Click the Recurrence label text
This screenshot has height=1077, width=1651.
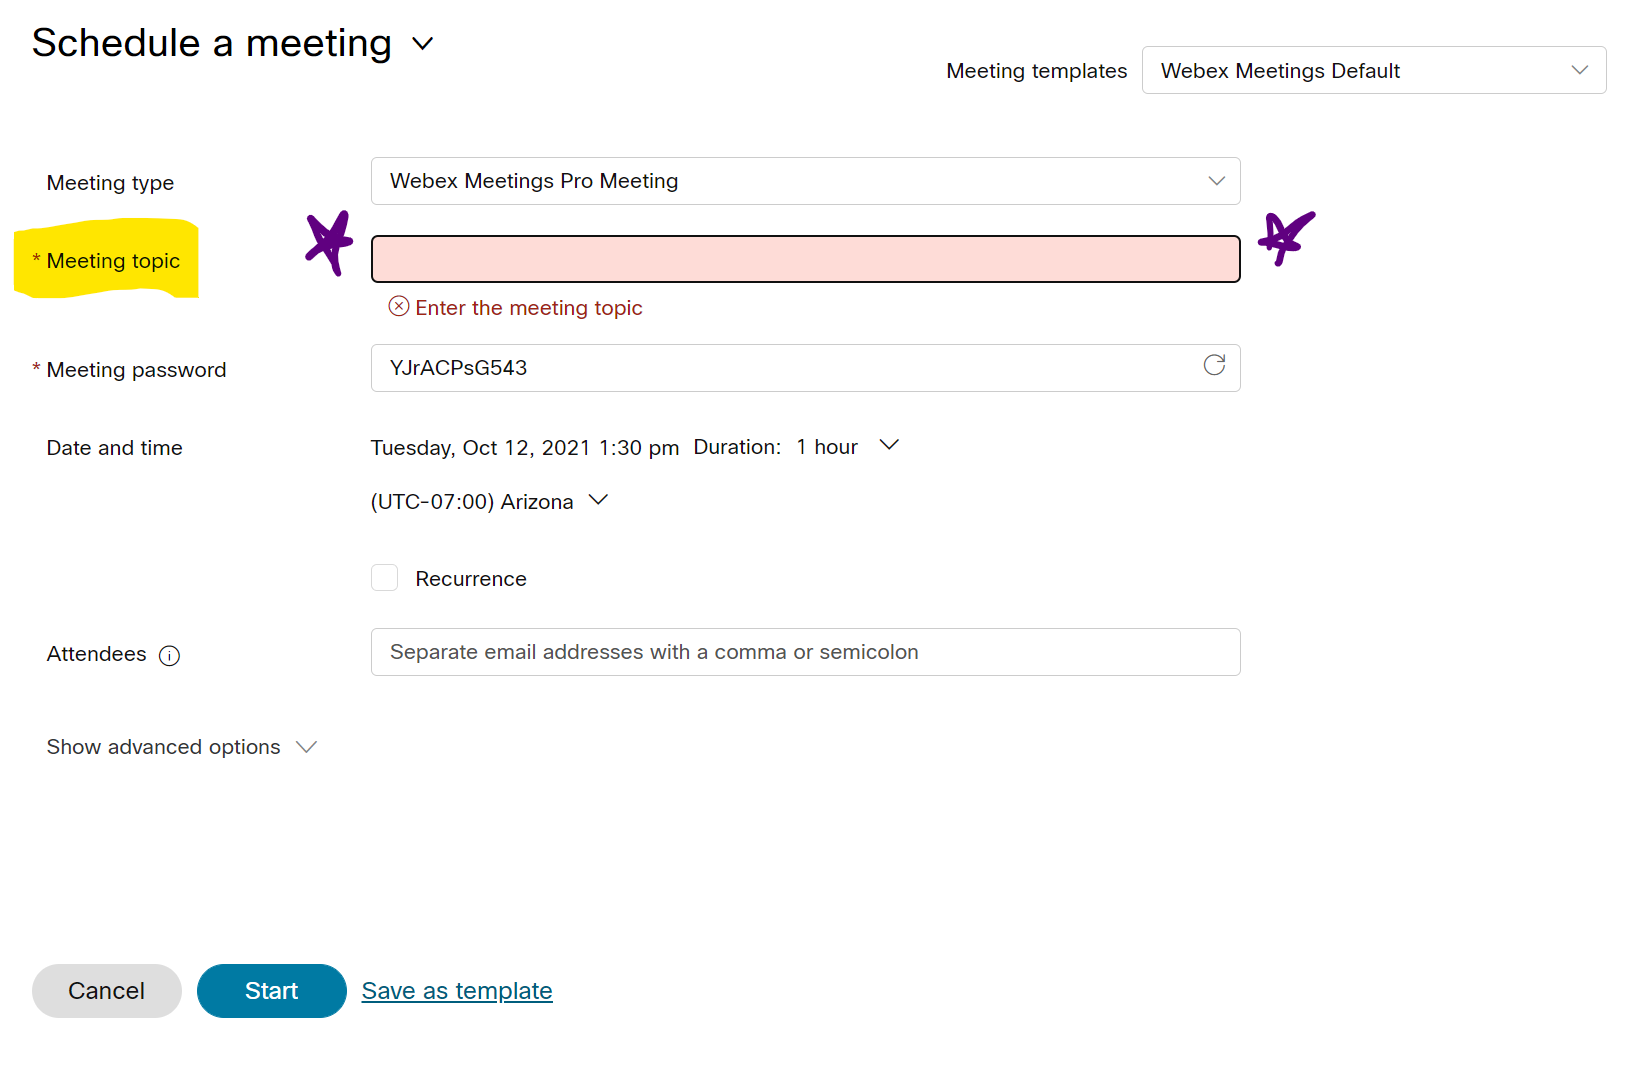point(471,579)
